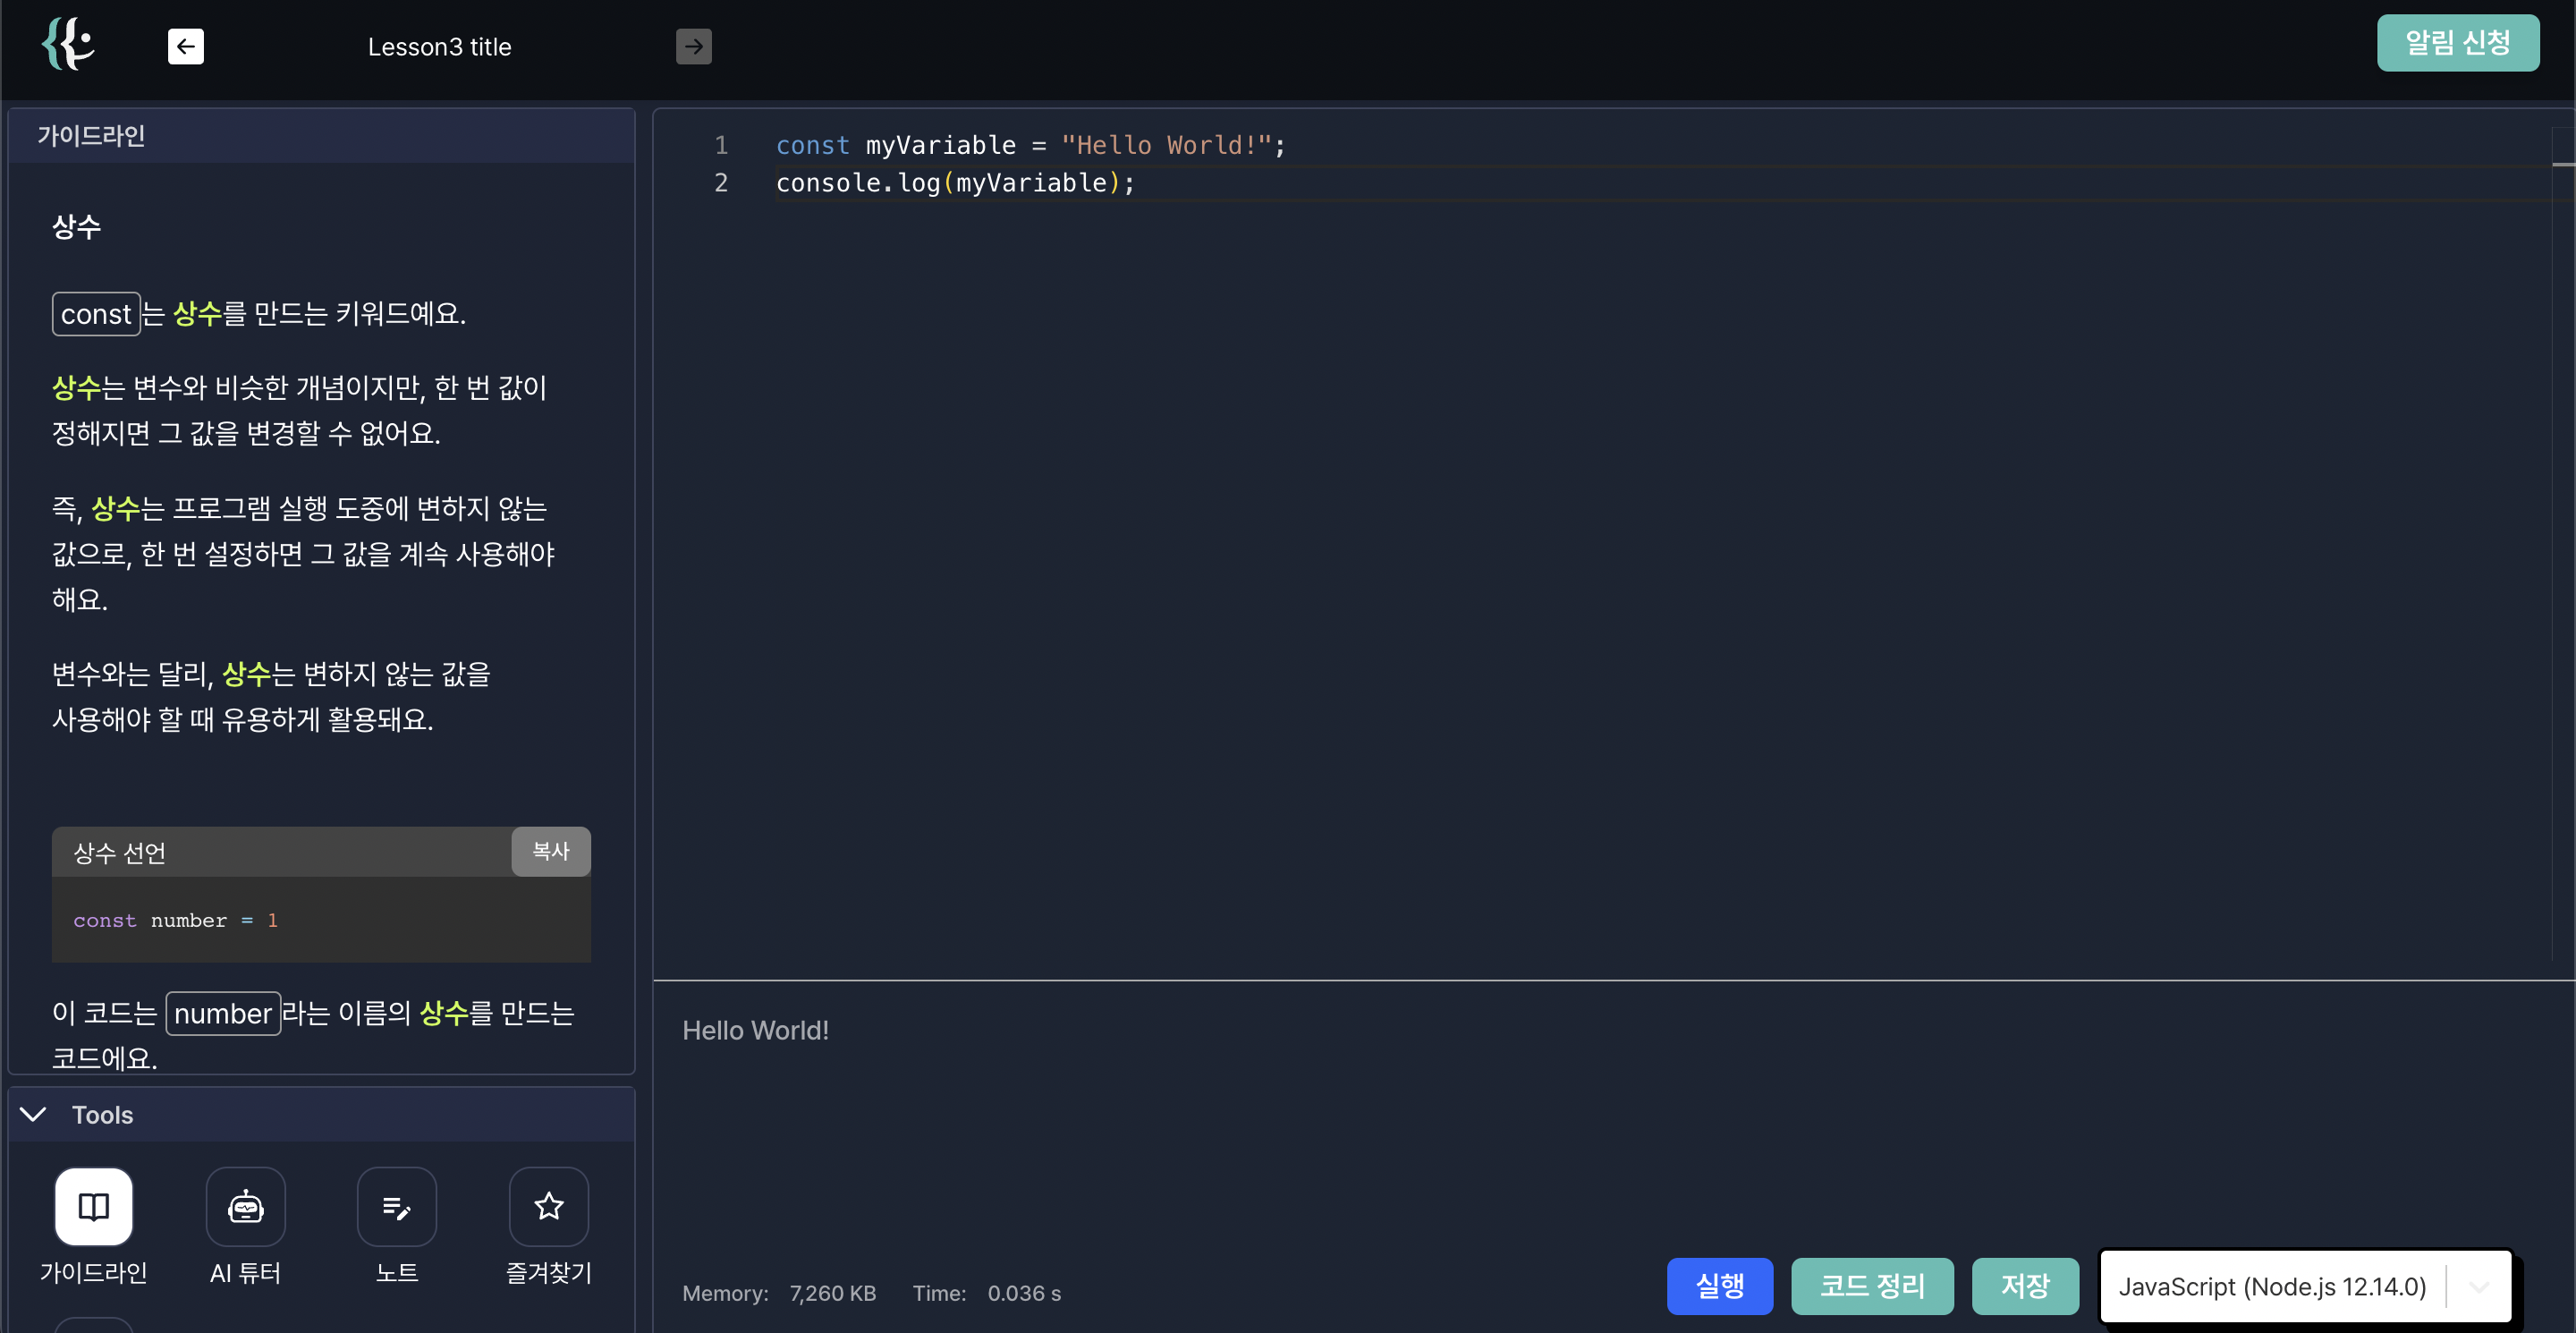The width and height of the screenshot is (2576, 1333).
Task: Click the logo icon at top left
Action: [x=68, y=44]
